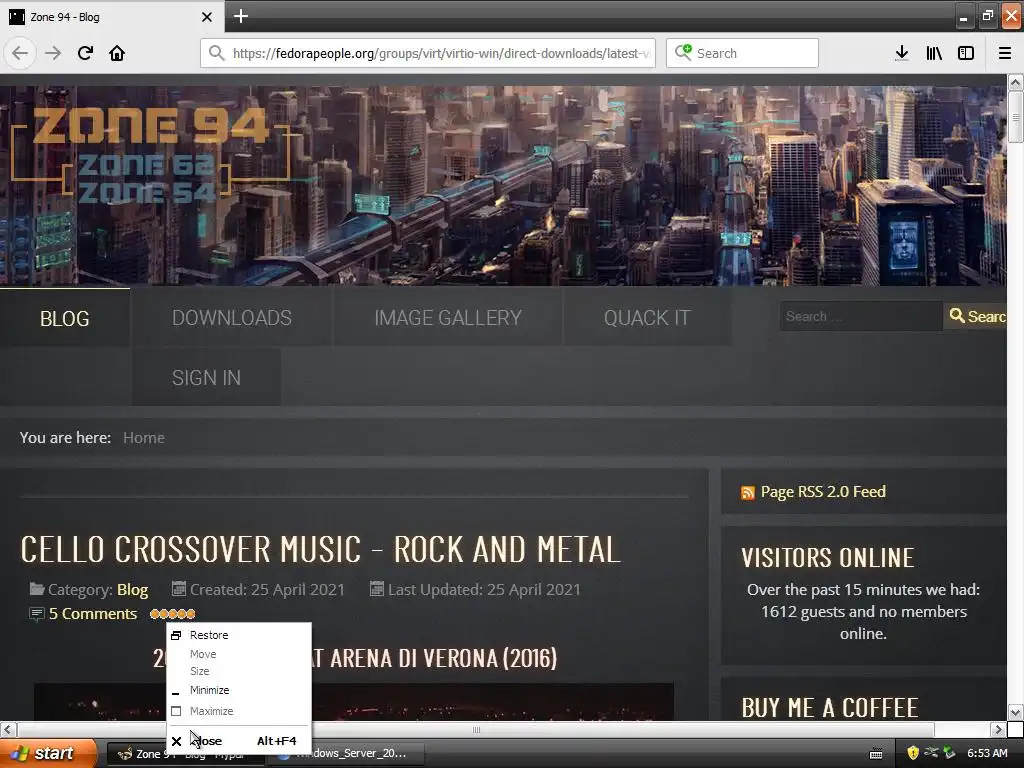The width and height of the screenshot is (1024, 768).
Task: Toggle the sidebar view icon
Action: click(x=966, y=53)
